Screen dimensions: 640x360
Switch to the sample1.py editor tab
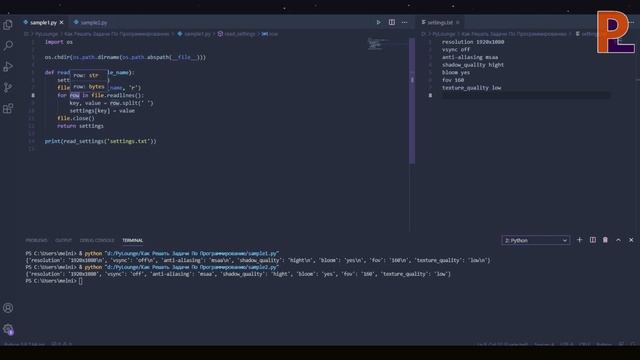click(43, 22)
